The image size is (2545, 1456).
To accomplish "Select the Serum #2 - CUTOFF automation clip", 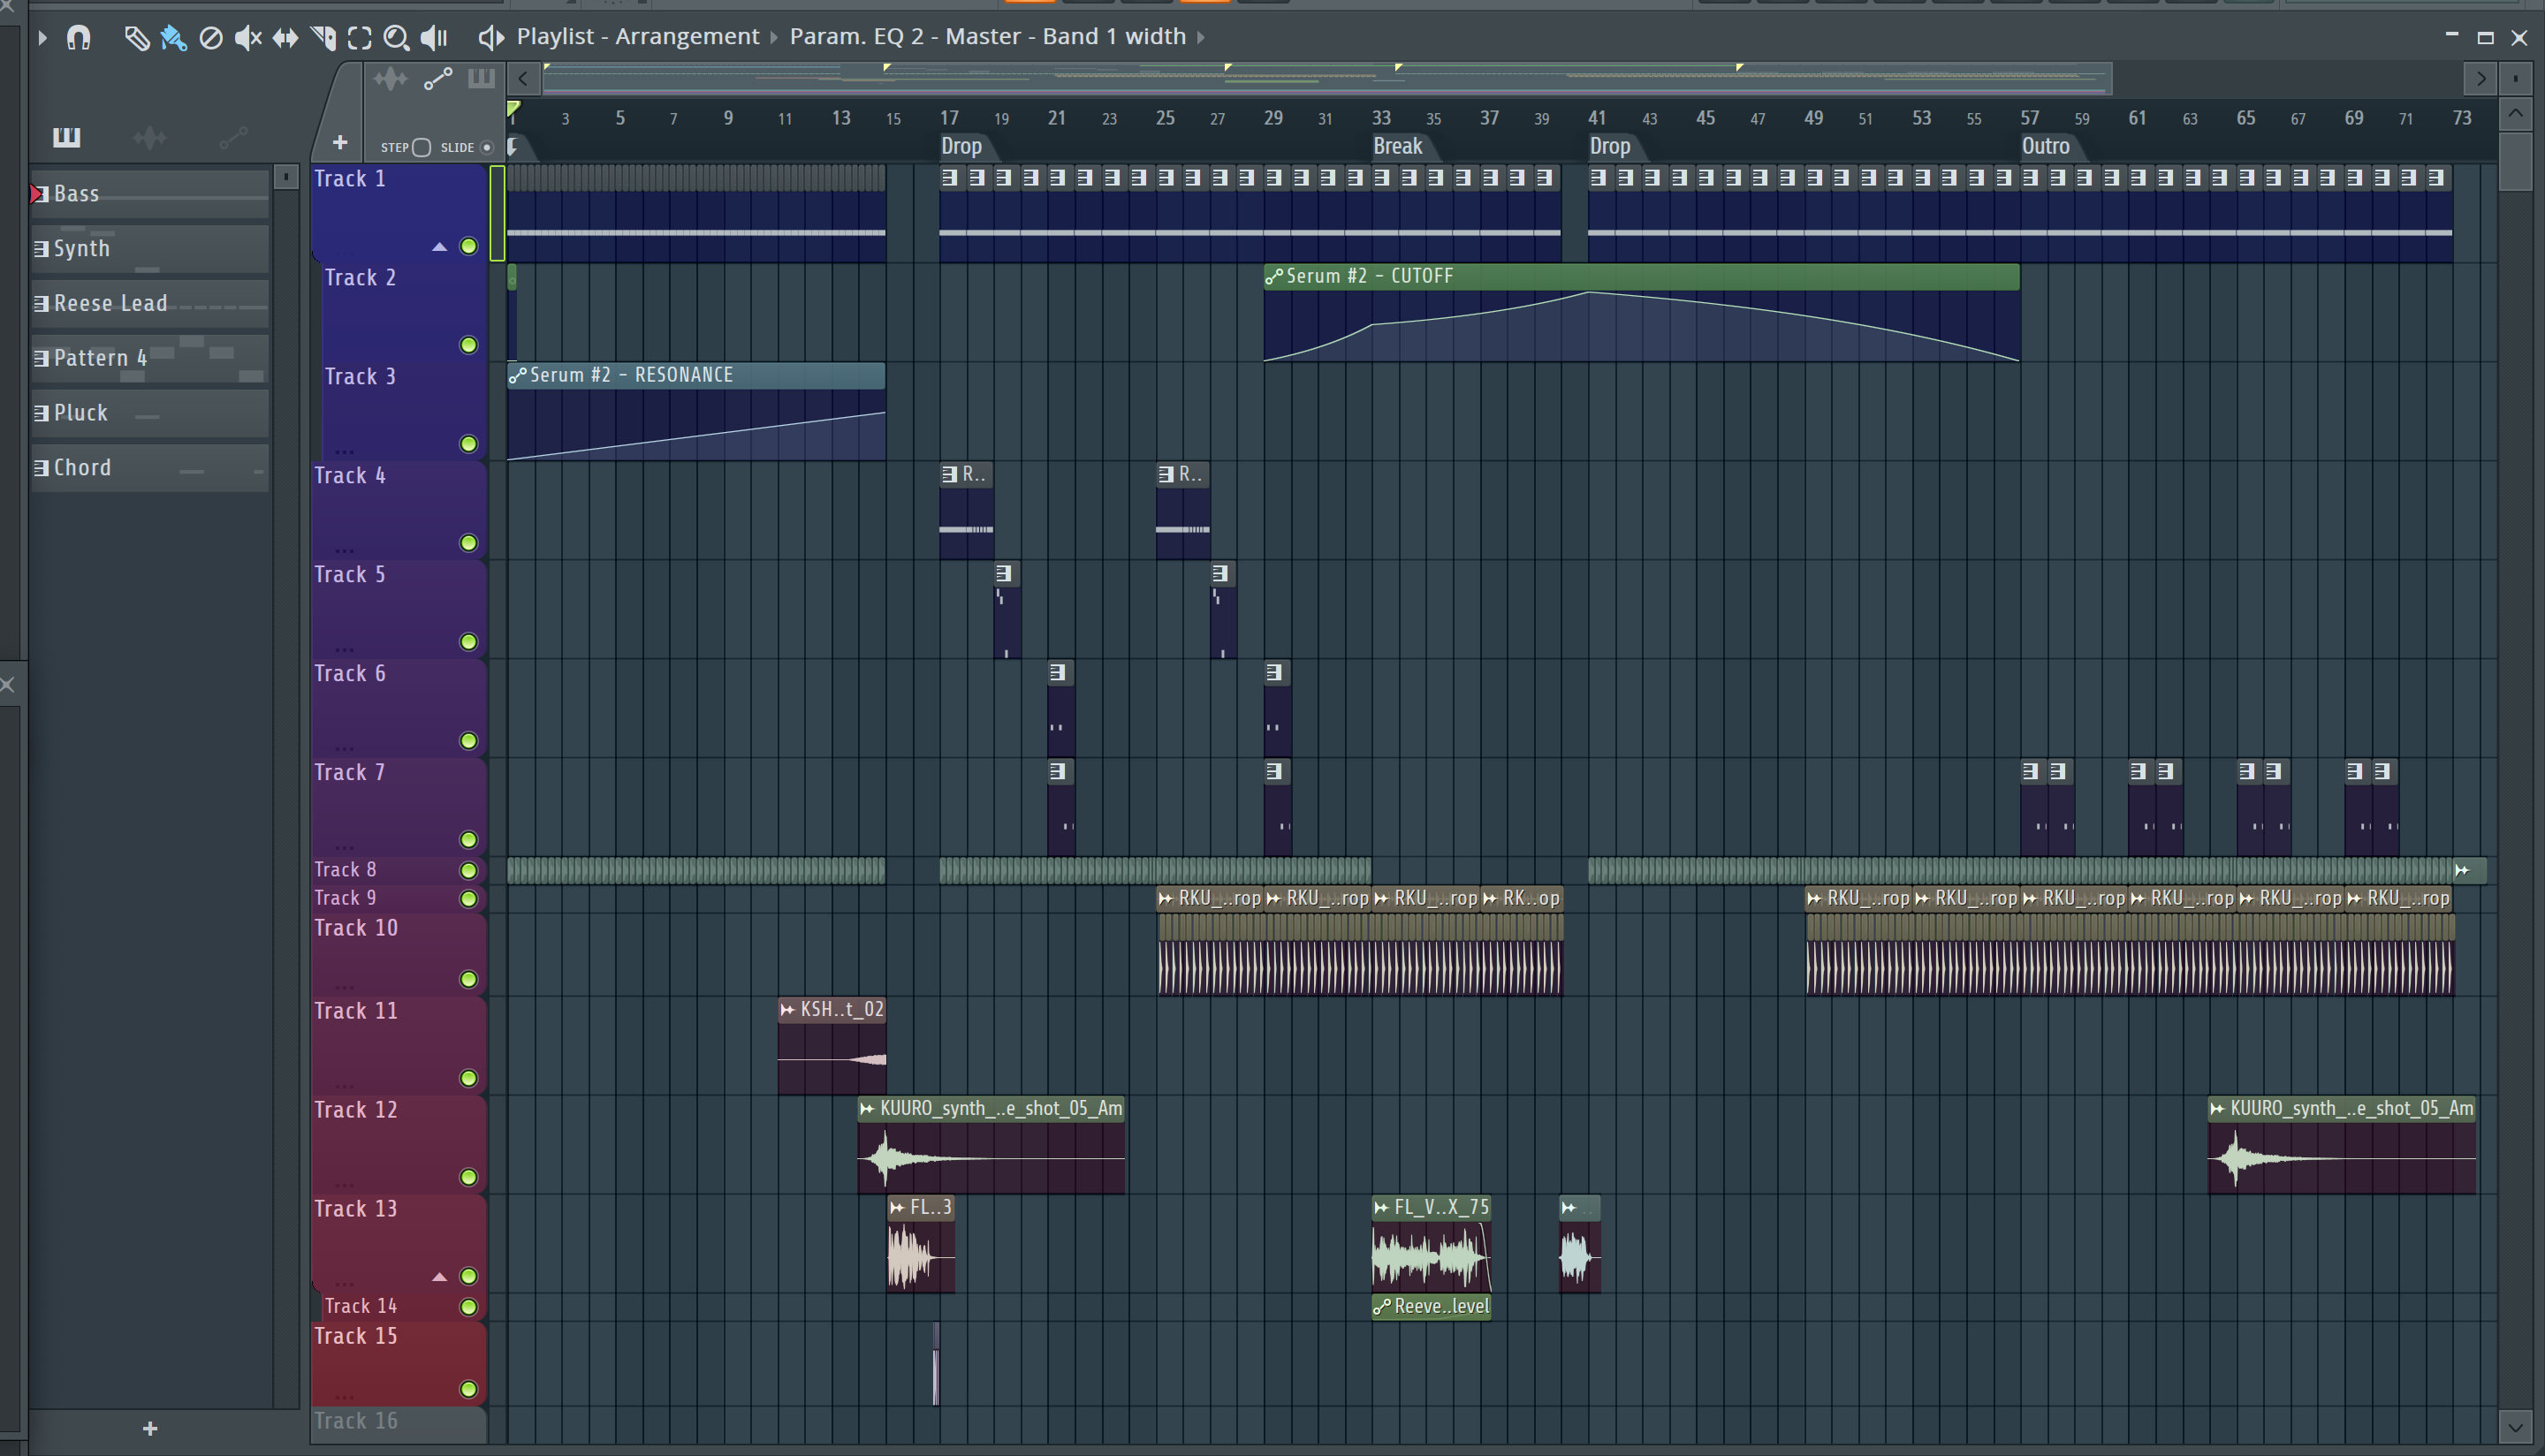I will tap(1641, 312).
